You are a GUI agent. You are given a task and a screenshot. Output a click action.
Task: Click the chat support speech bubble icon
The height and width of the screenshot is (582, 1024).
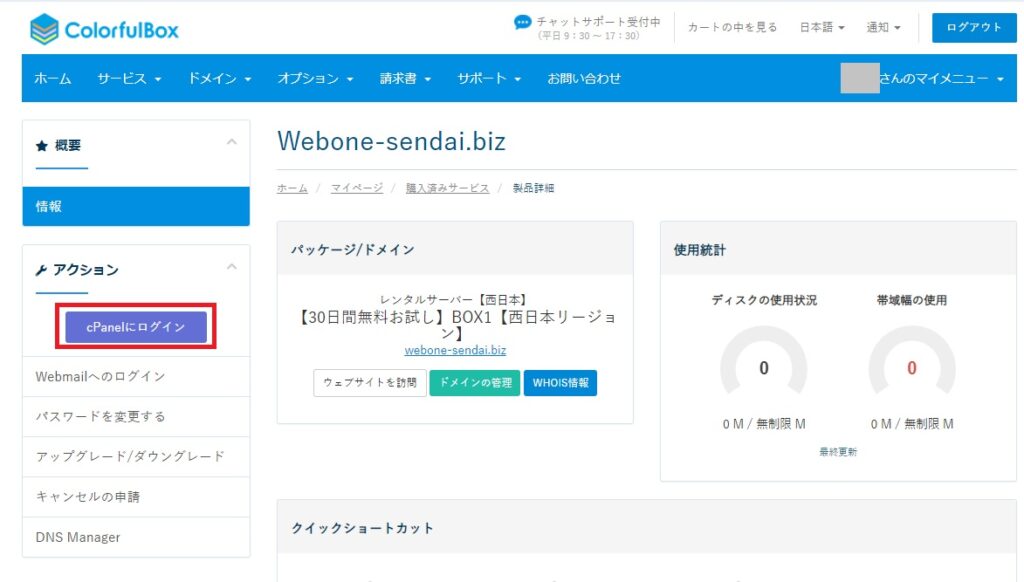[522, 22]
